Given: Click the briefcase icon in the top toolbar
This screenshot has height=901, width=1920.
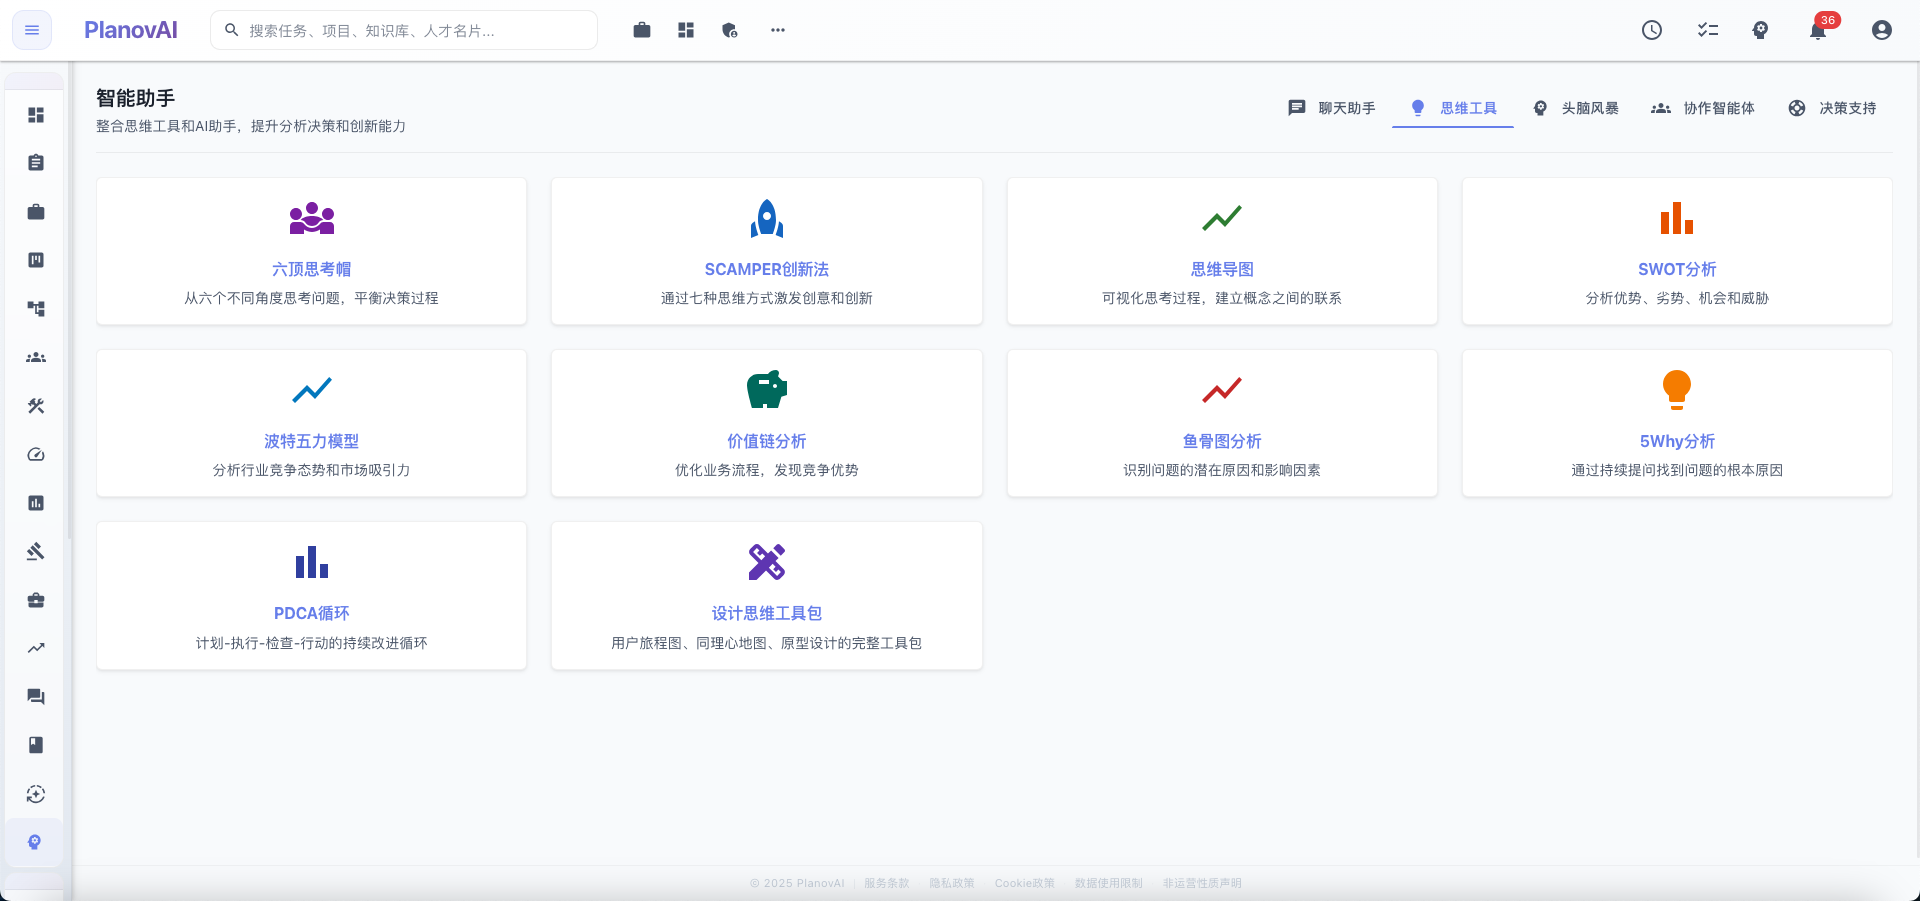Looking at the screenshot, I should tap(642, 30).
